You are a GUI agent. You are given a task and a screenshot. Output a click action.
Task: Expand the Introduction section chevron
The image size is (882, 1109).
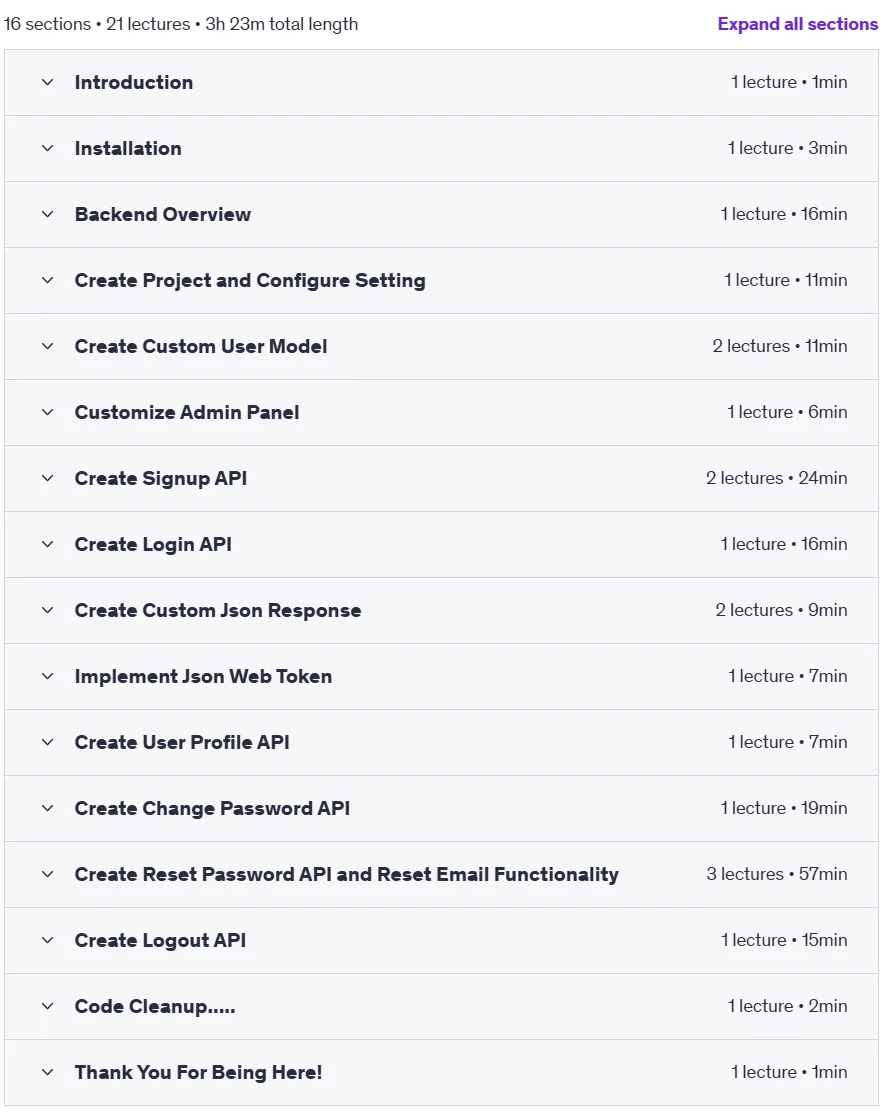coord(47,82)
